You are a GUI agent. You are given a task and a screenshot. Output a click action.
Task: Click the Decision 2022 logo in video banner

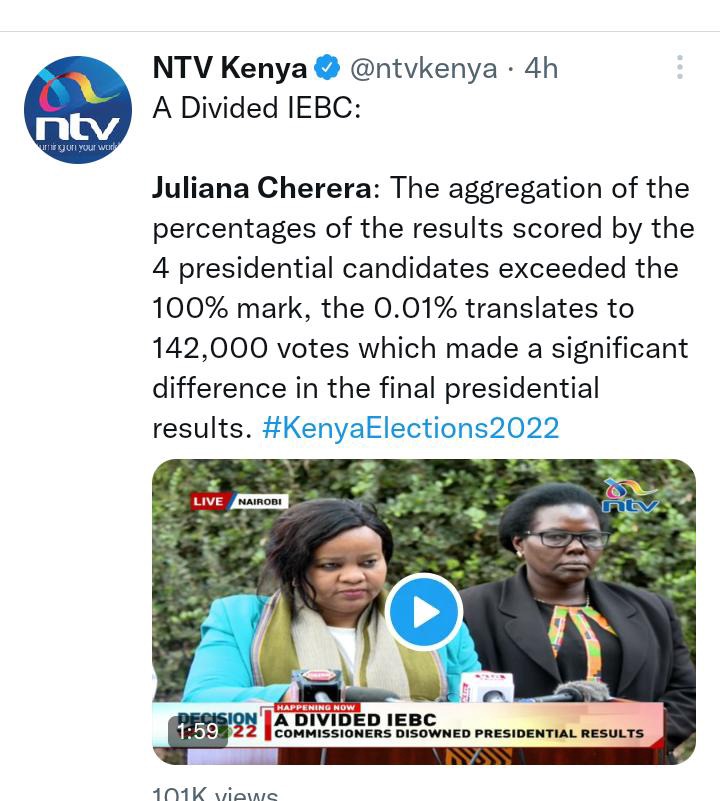tap(217, 725)
